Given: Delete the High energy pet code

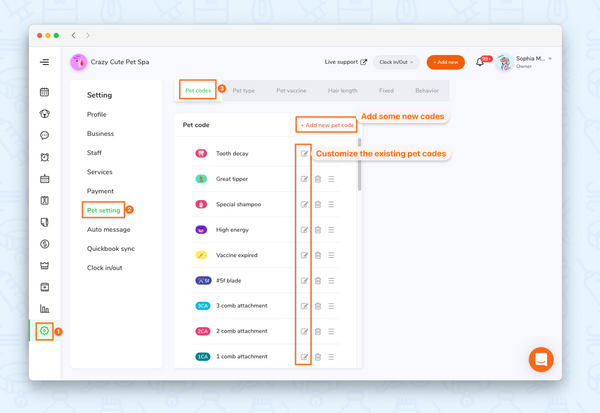Looking at the screenshot, I should click(317, 230).
